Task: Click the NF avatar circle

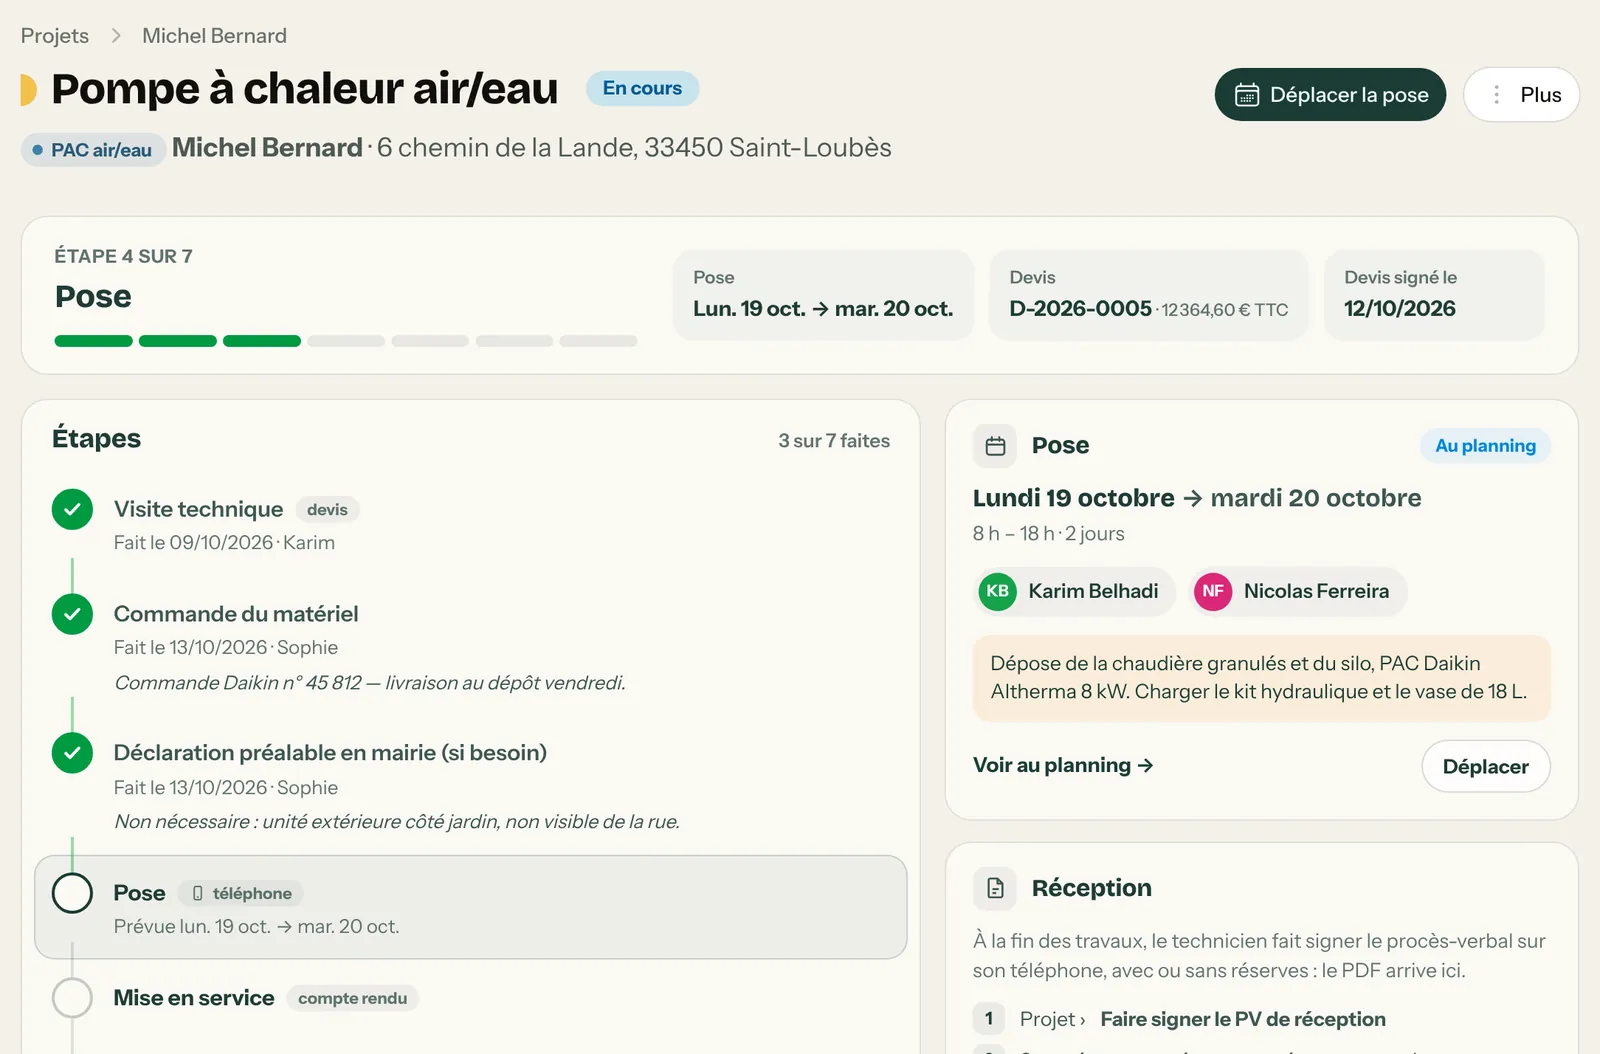Action: coord(1213,591)
